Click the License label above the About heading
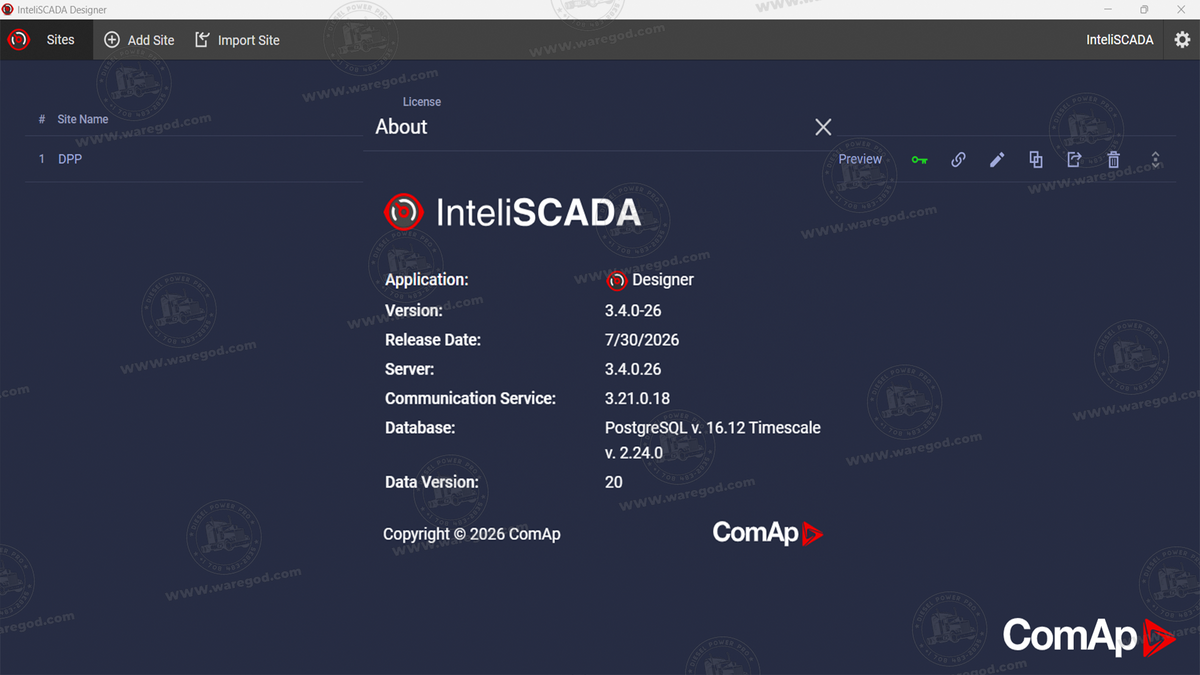The height and width of the screenshot is (675, 1200). [x=422, y=102]
